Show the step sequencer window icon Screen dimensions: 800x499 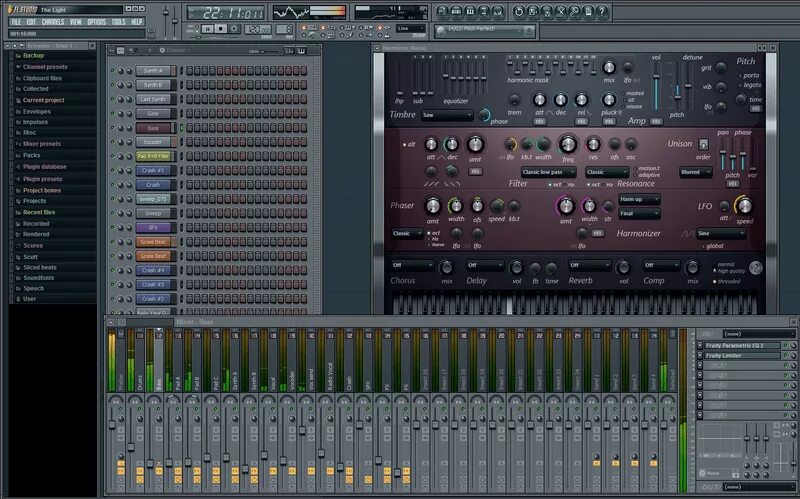click(456, 11)
